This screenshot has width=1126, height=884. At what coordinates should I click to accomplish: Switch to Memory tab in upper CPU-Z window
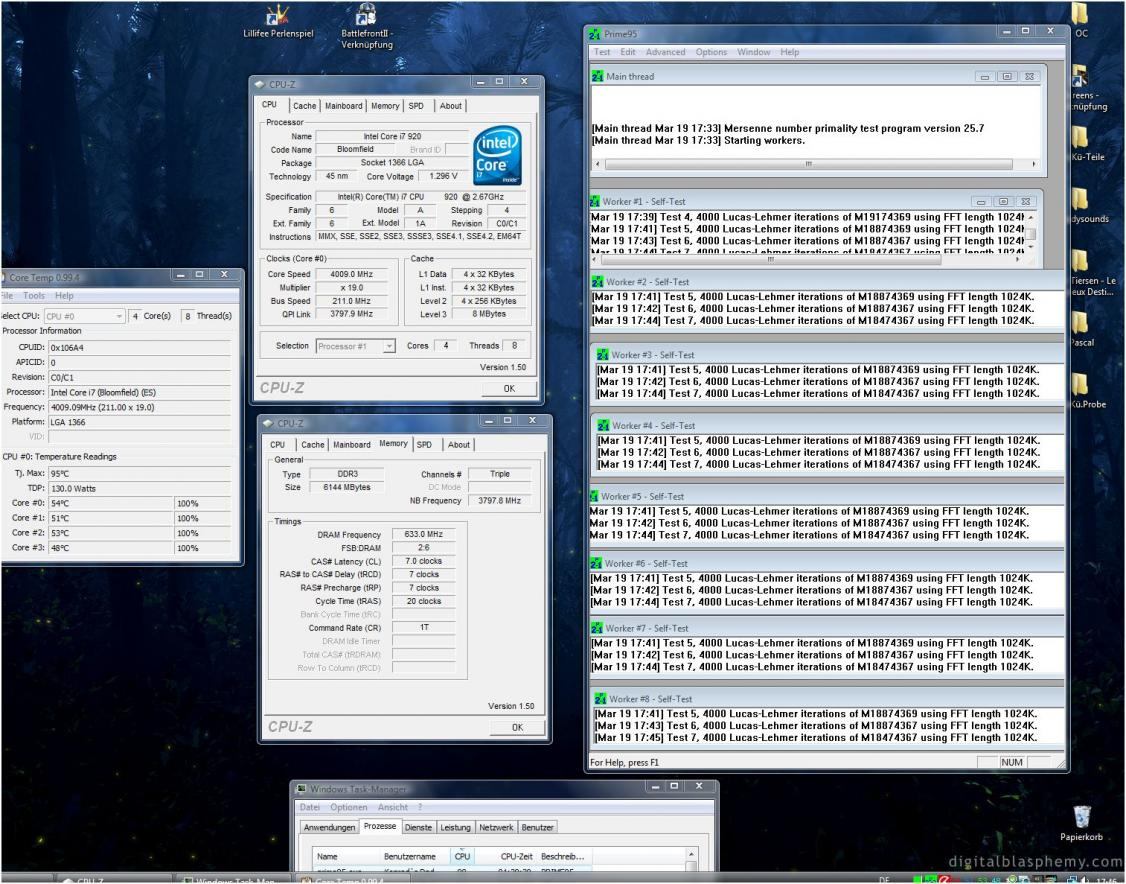[385, 106]
